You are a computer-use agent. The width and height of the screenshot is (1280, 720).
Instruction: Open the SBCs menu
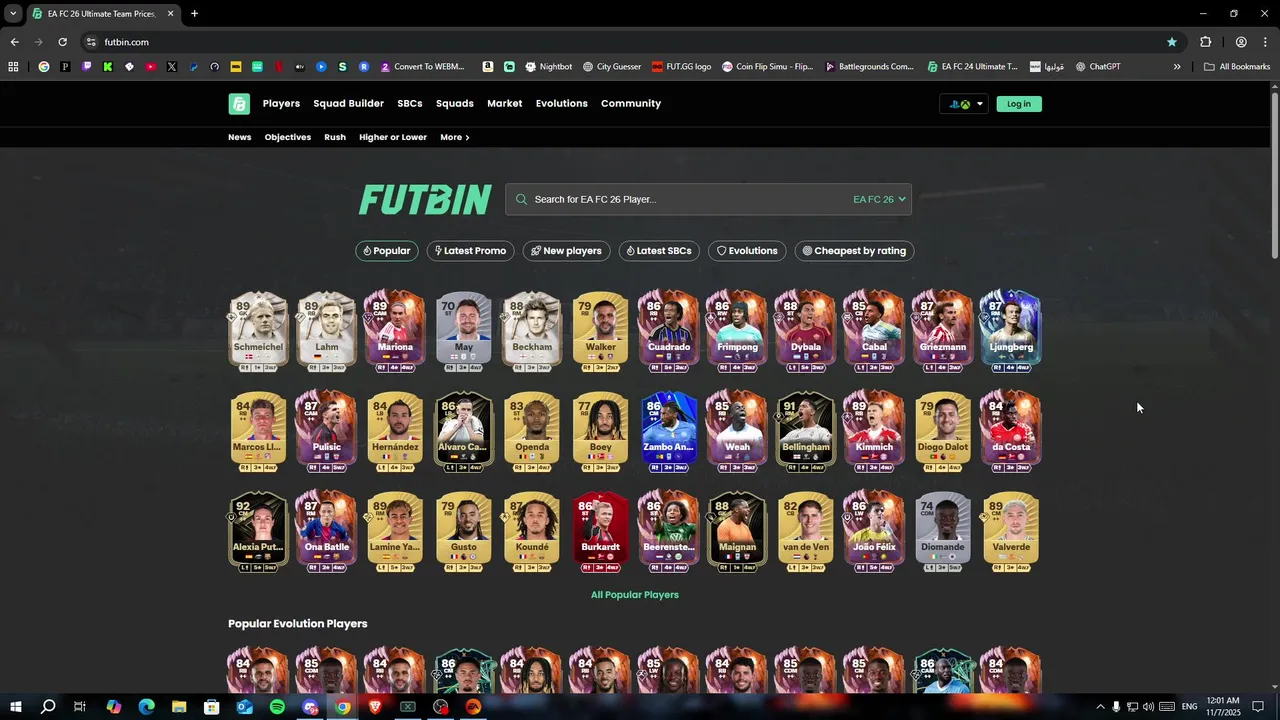point(410,104)
